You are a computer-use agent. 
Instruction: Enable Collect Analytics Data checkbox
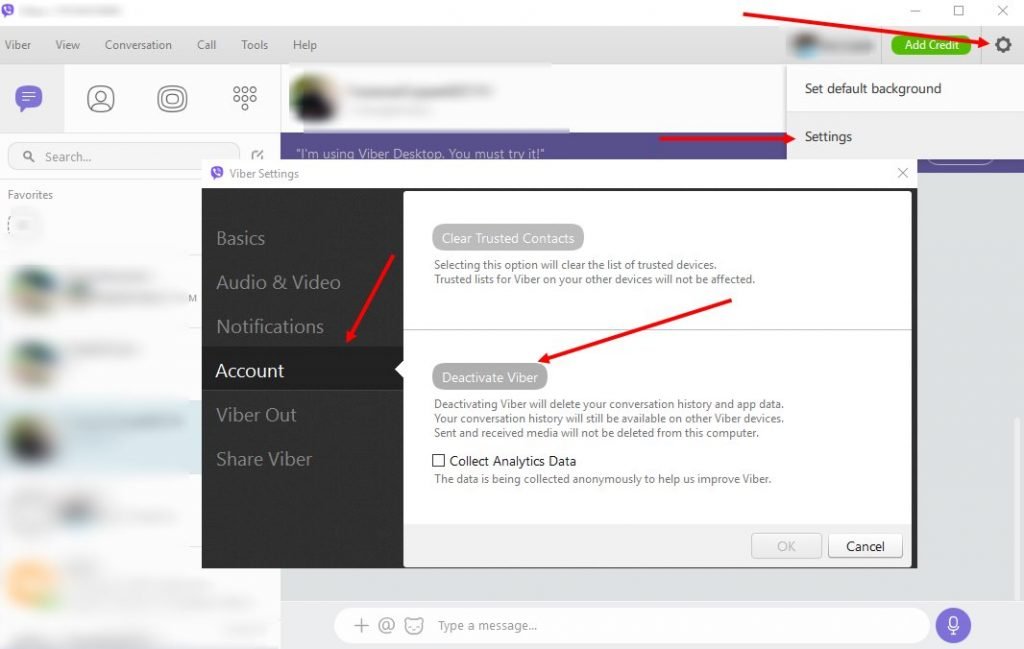coord(438,461)
